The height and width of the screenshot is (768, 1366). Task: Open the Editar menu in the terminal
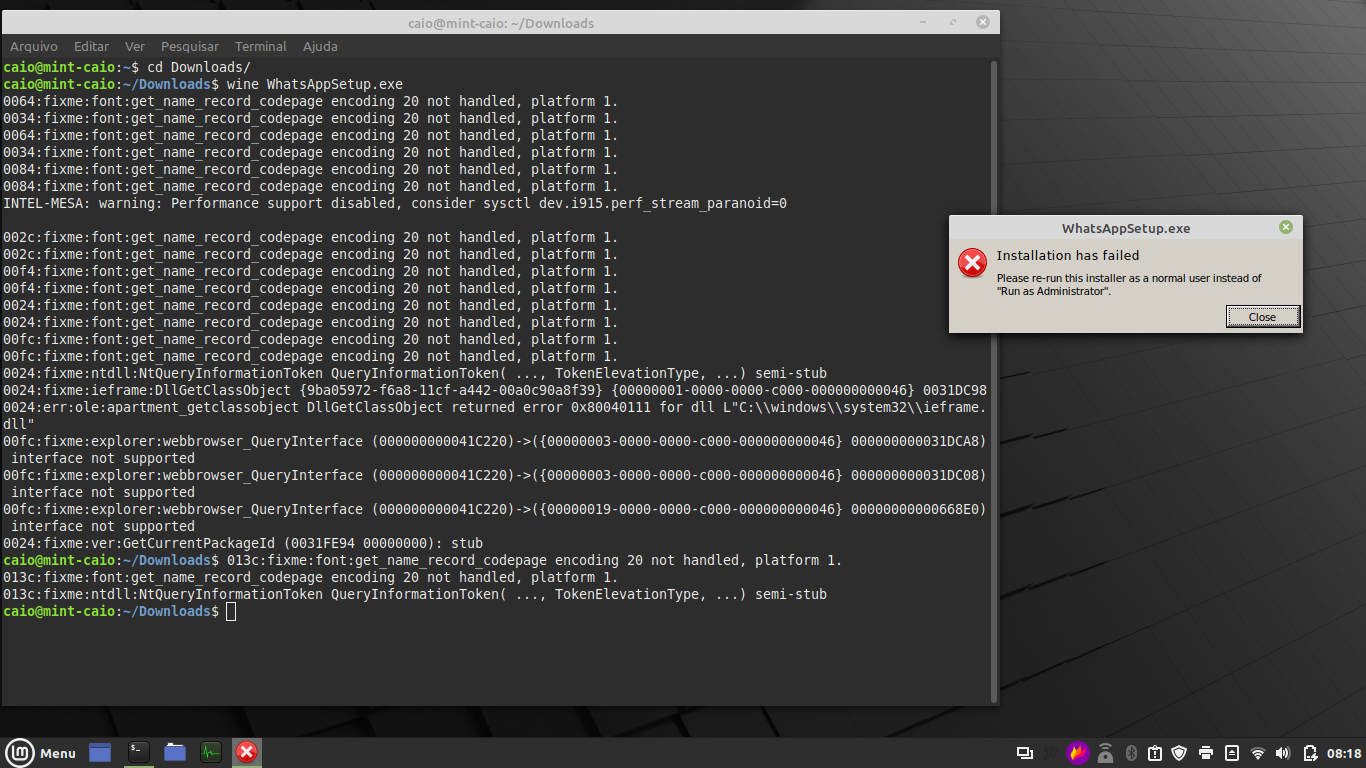91,46
